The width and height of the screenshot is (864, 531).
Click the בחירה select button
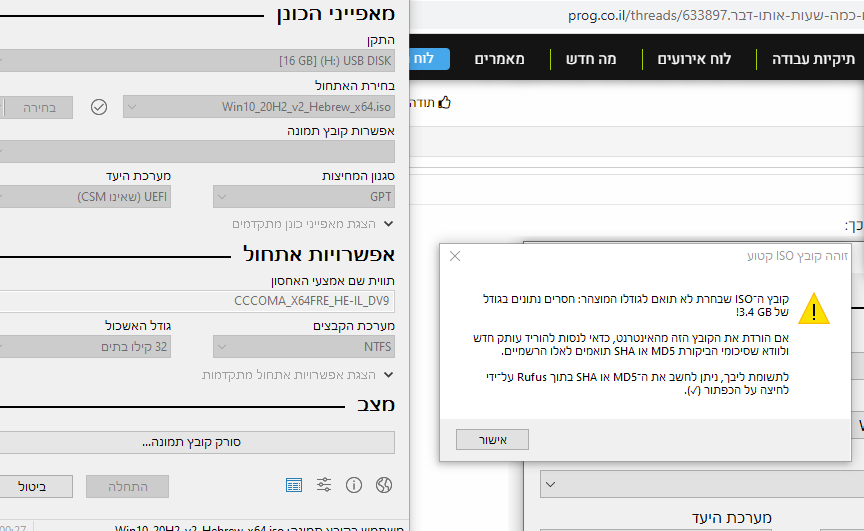point(39,107)
